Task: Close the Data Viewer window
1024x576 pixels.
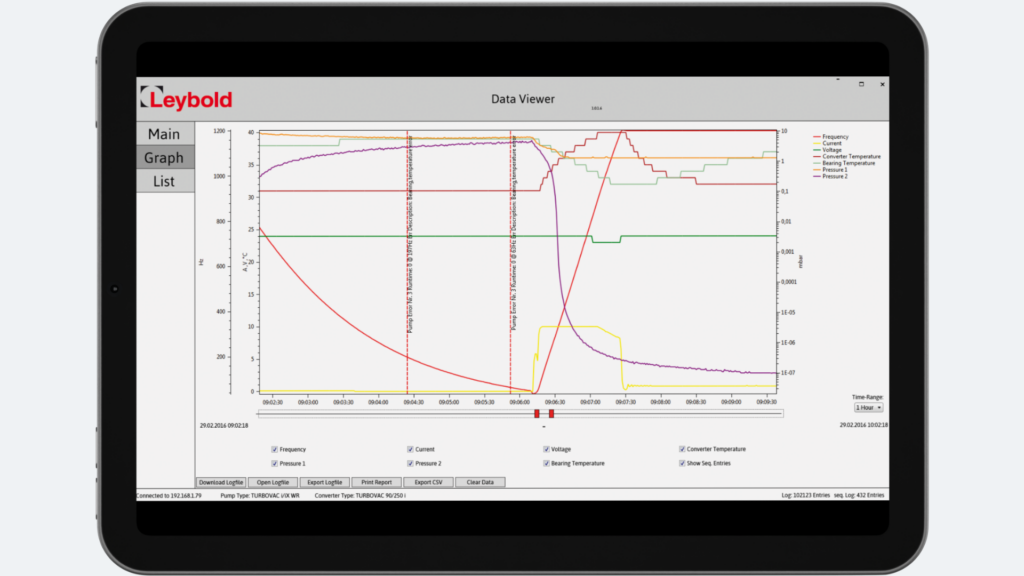Action: (x=882, y=84)
